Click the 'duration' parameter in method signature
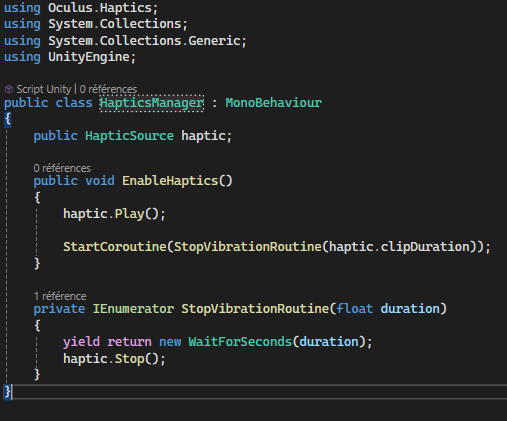Screen dimensions: 507x421 coord(410,309)
